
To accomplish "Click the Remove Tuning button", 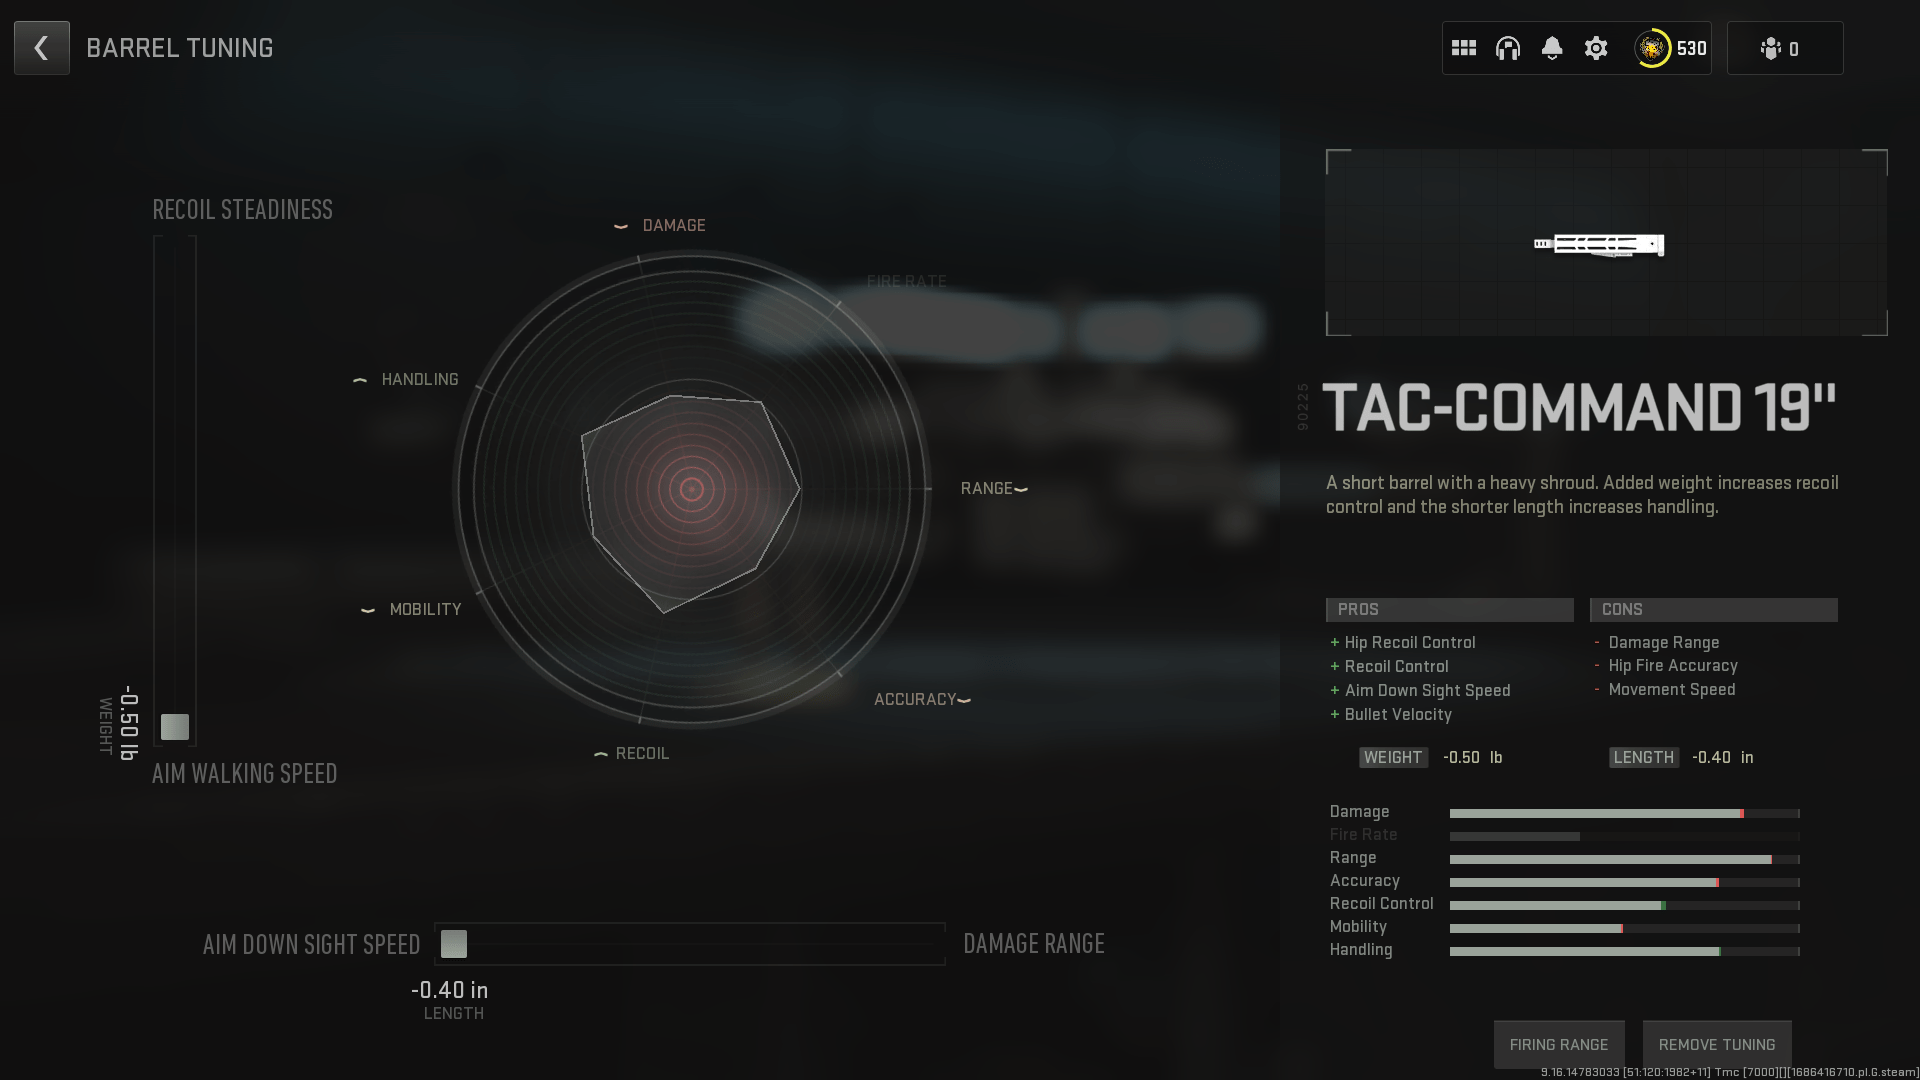I will [1717, 1044].
